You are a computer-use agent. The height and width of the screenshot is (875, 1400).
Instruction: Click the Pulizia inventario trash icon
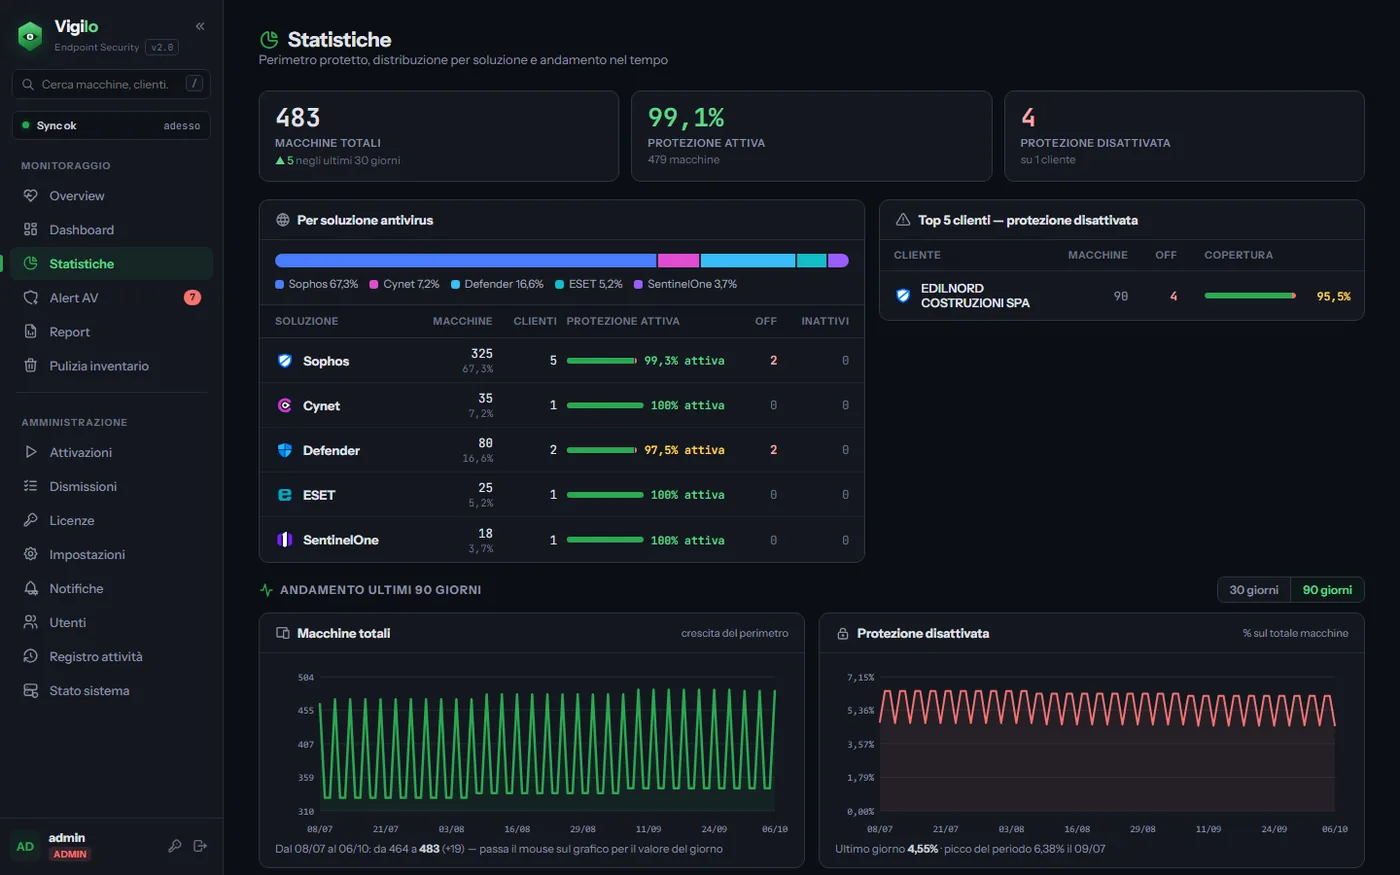30,366
